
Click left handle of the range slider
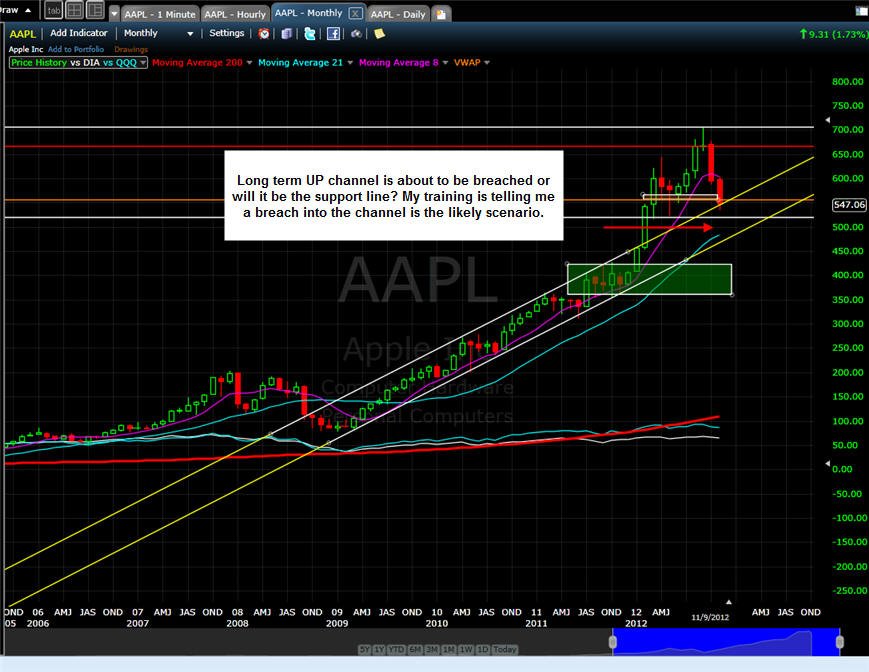[x=612, y=642]
